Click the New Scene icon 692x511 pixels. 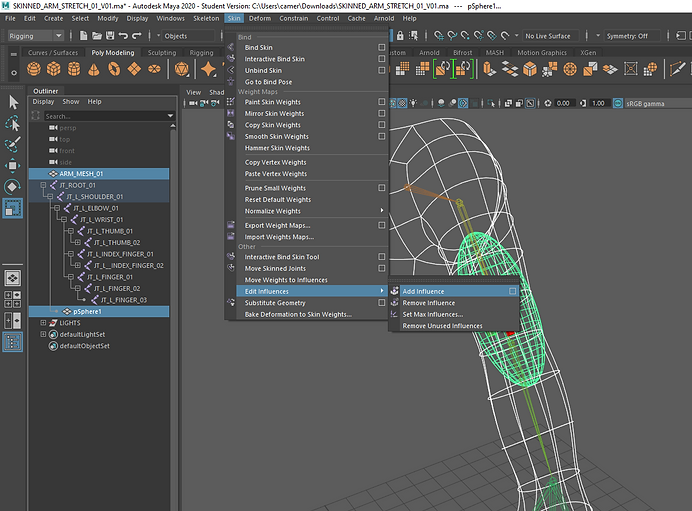[x=83, y=36]
